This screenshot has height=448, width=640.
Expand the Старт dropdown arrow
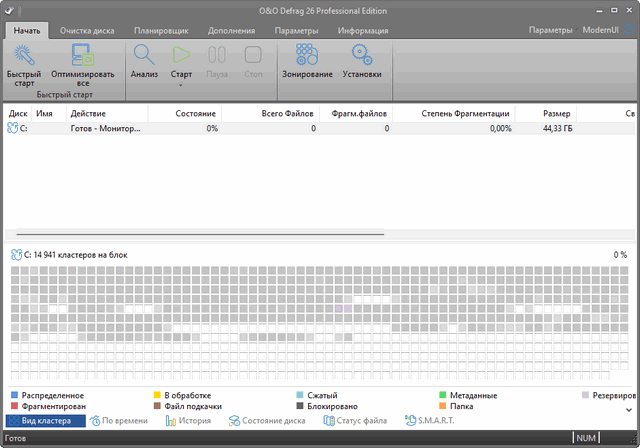pos(181,86)
